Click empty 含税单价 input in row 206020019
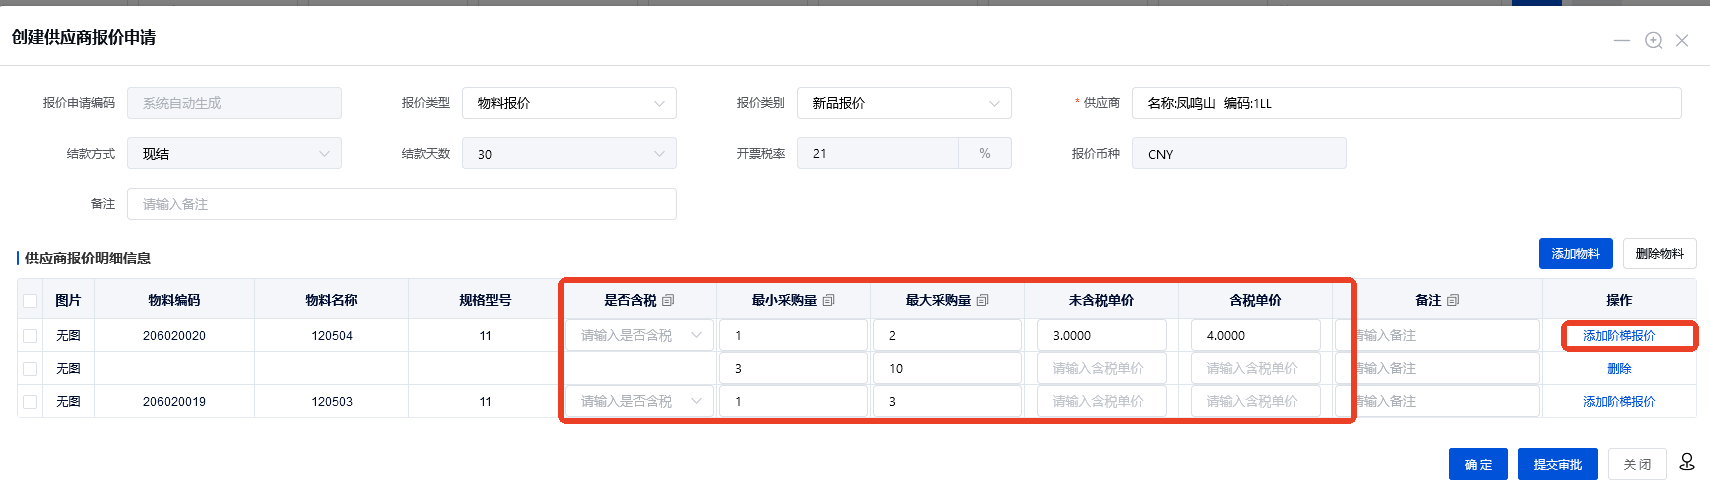 click(x=1256, y=401)
